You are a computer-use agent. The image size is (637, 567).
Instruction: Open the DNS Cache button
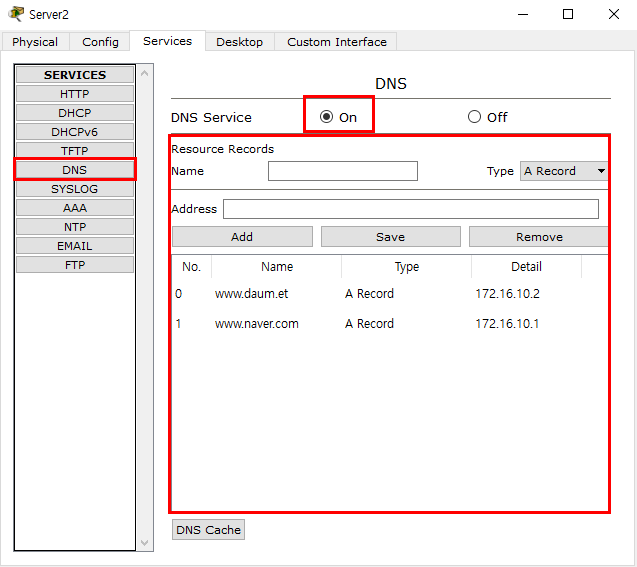tap(208, 530)
